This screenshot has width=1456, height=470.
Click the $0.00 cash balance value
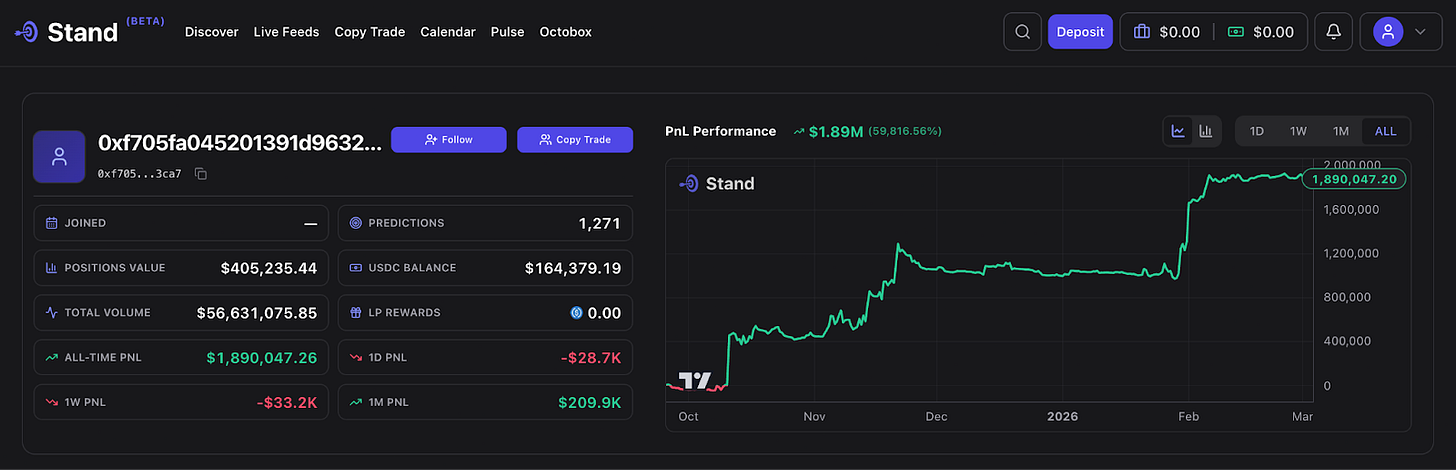(1273, 32)
